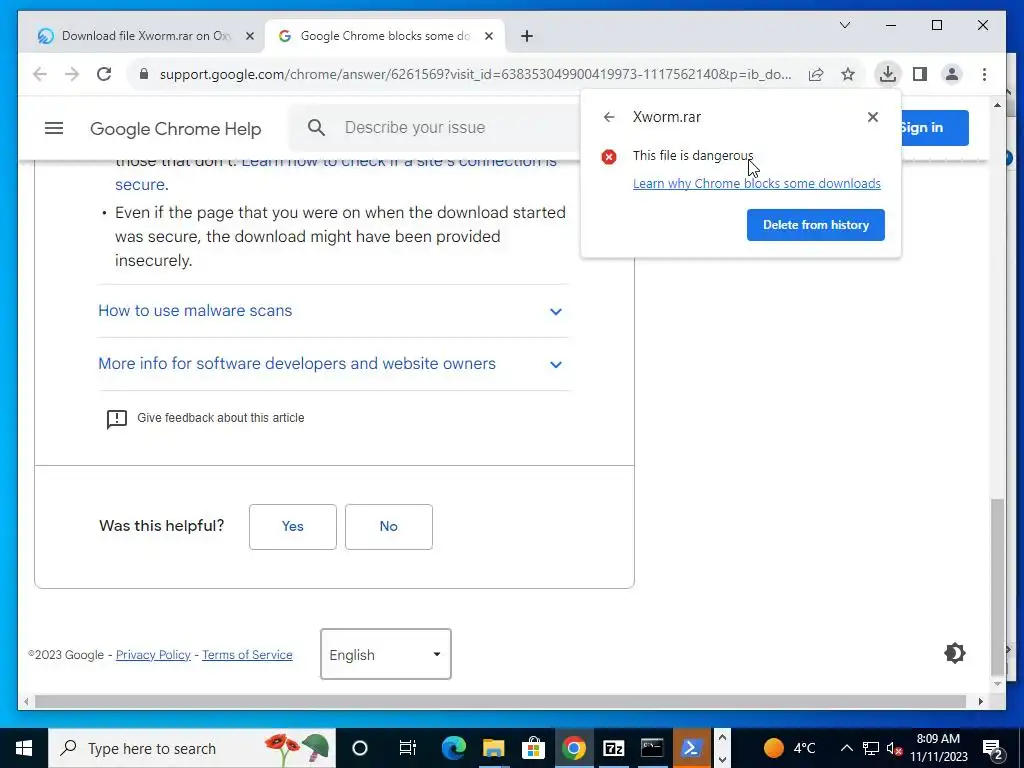Open the tab search chevron

[x=844, y=25]
